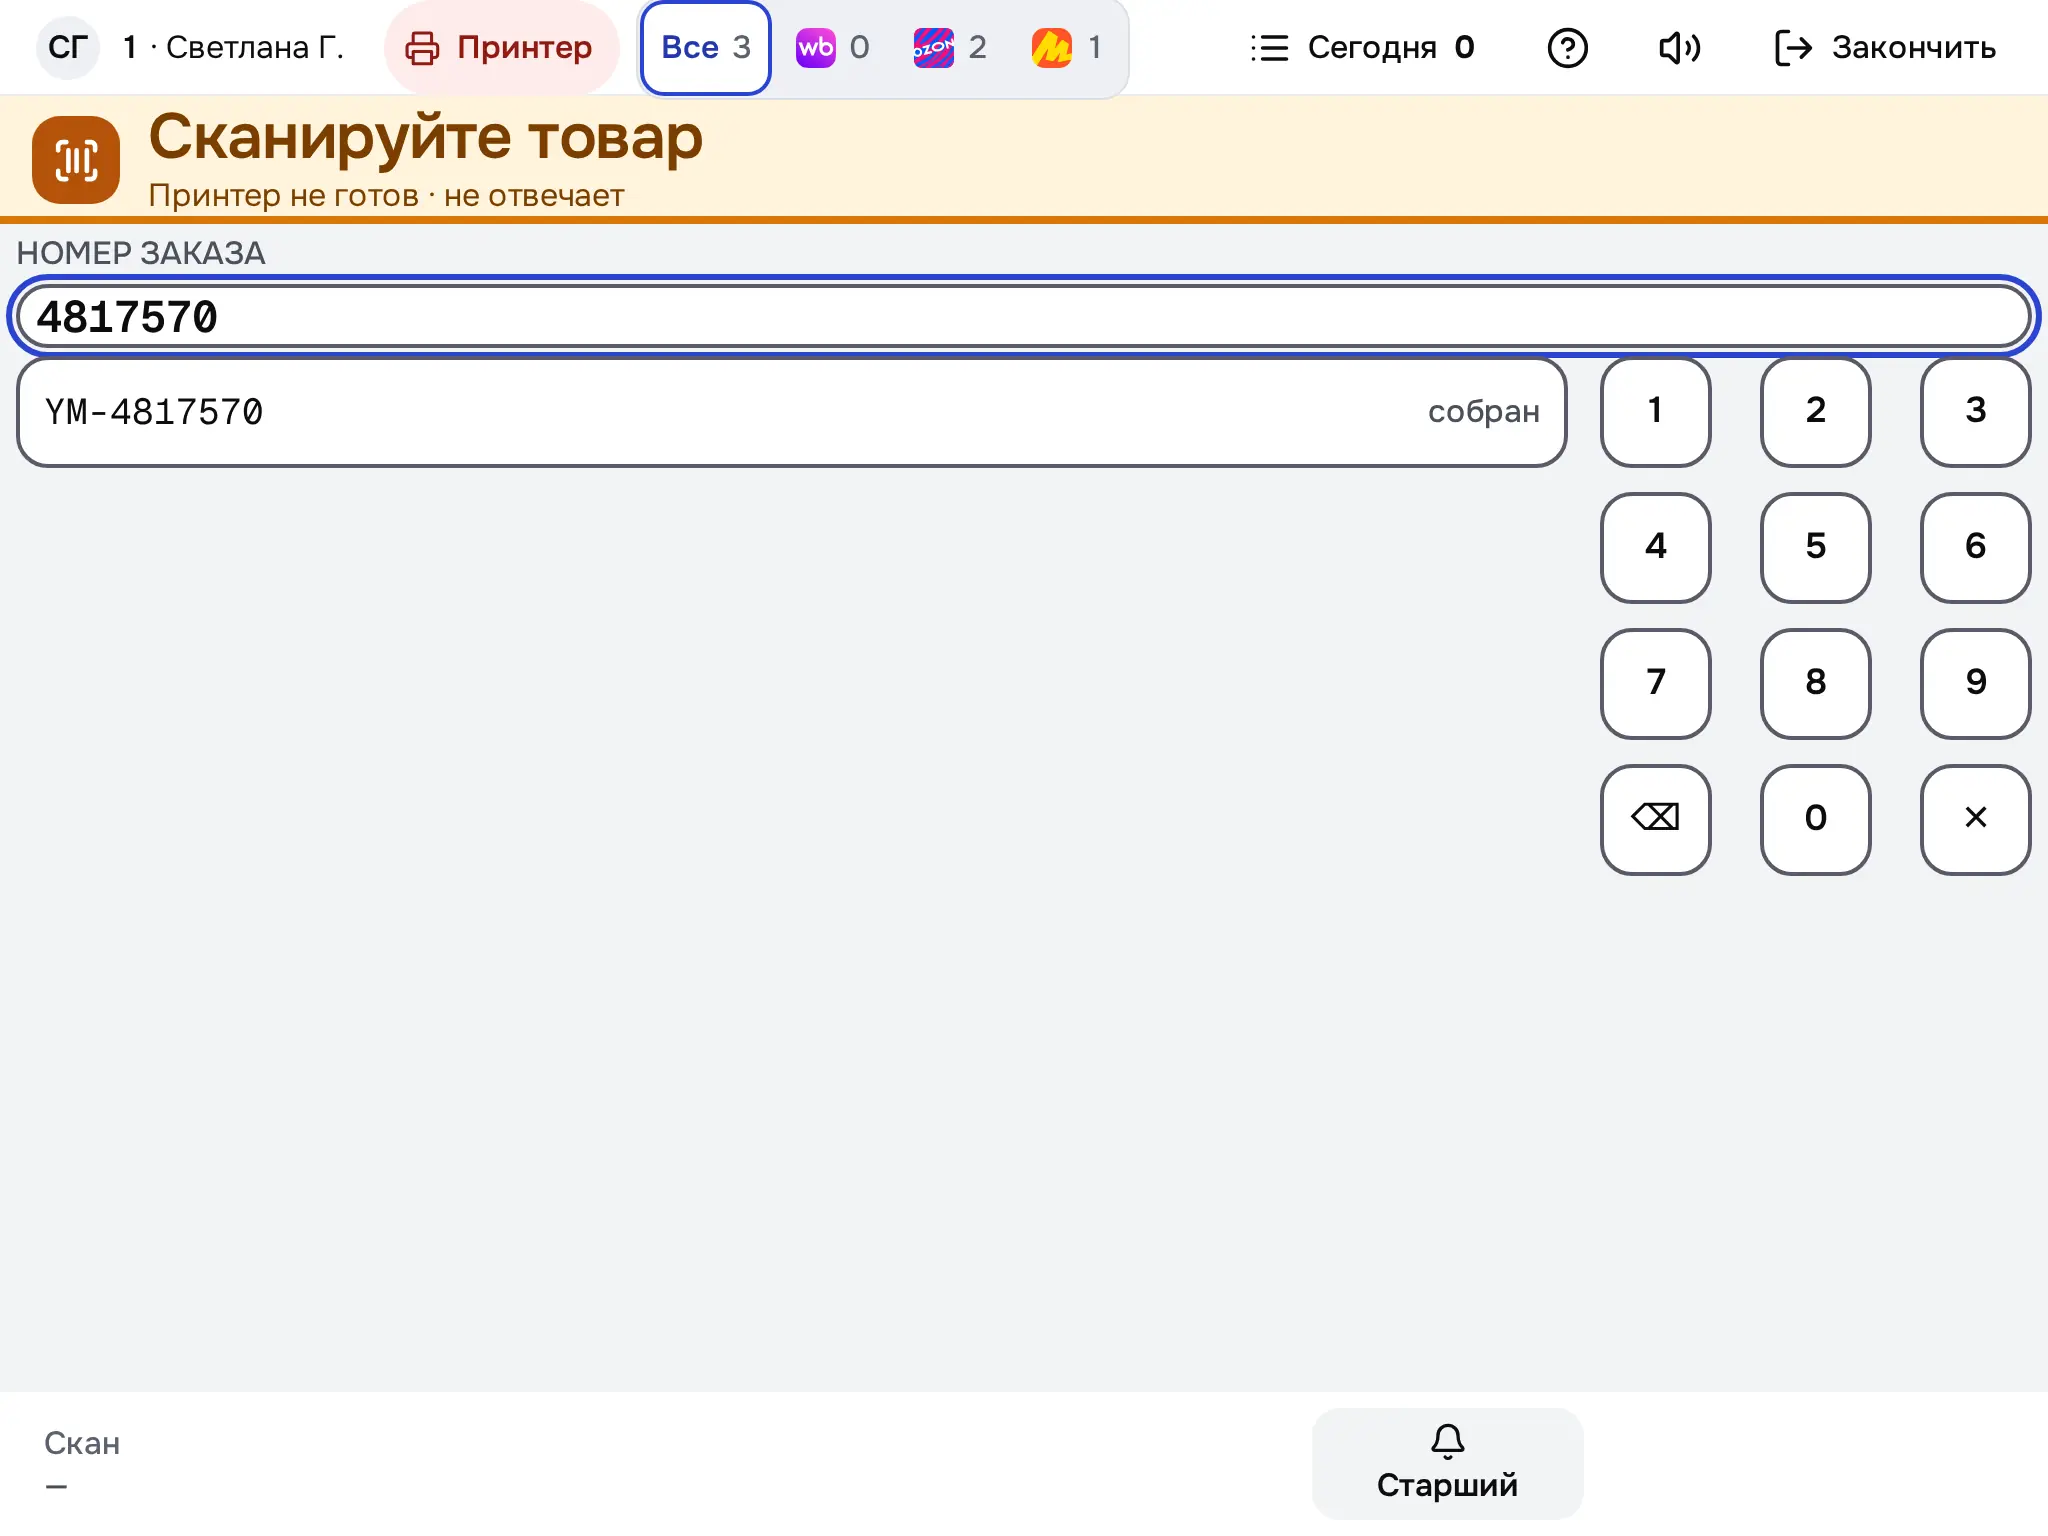This screenshot has height=1536, width=2048.
Task: Click the barcode scan icon in banner
Action: pos(76,160)
